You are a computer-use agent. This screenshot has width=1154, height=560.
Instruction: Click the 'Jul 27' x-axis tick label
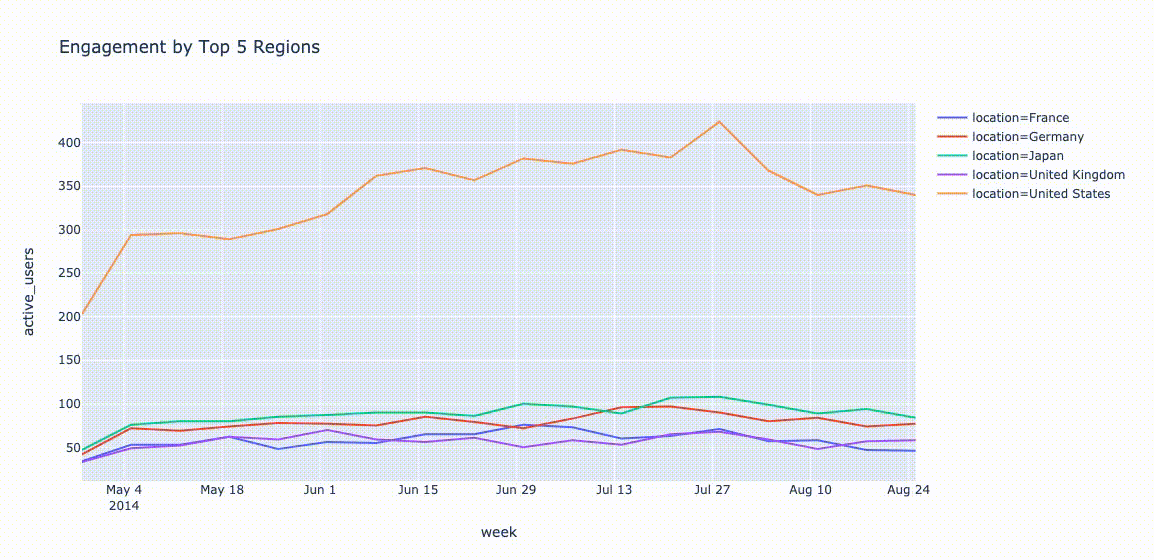[712, 490]
